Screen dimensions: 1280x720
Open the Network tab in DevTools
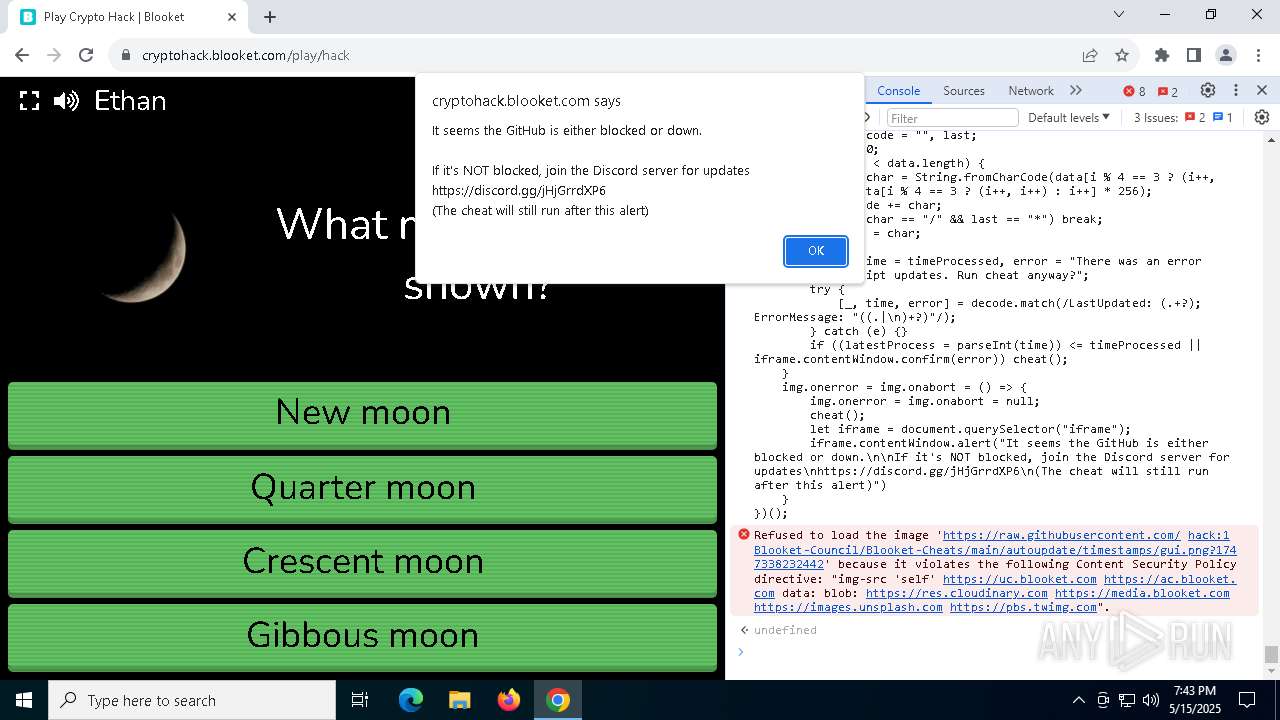click(1031, 91)
